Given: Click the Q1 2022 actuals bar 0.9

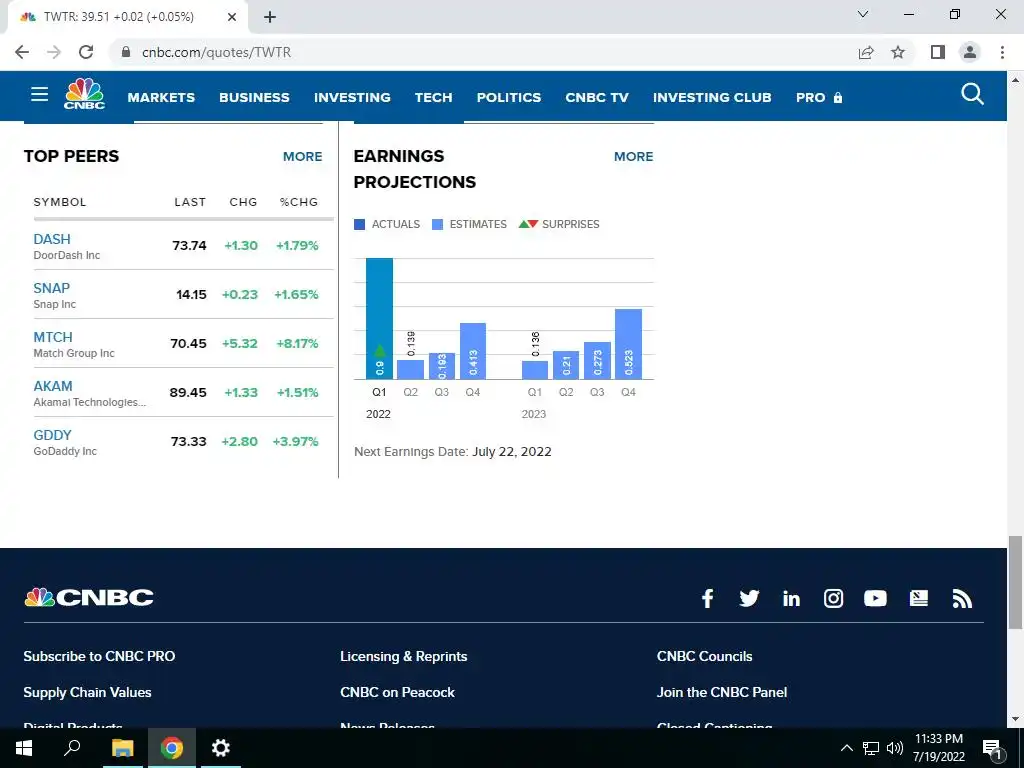Looking at the screenshot, I should (379, 319).
